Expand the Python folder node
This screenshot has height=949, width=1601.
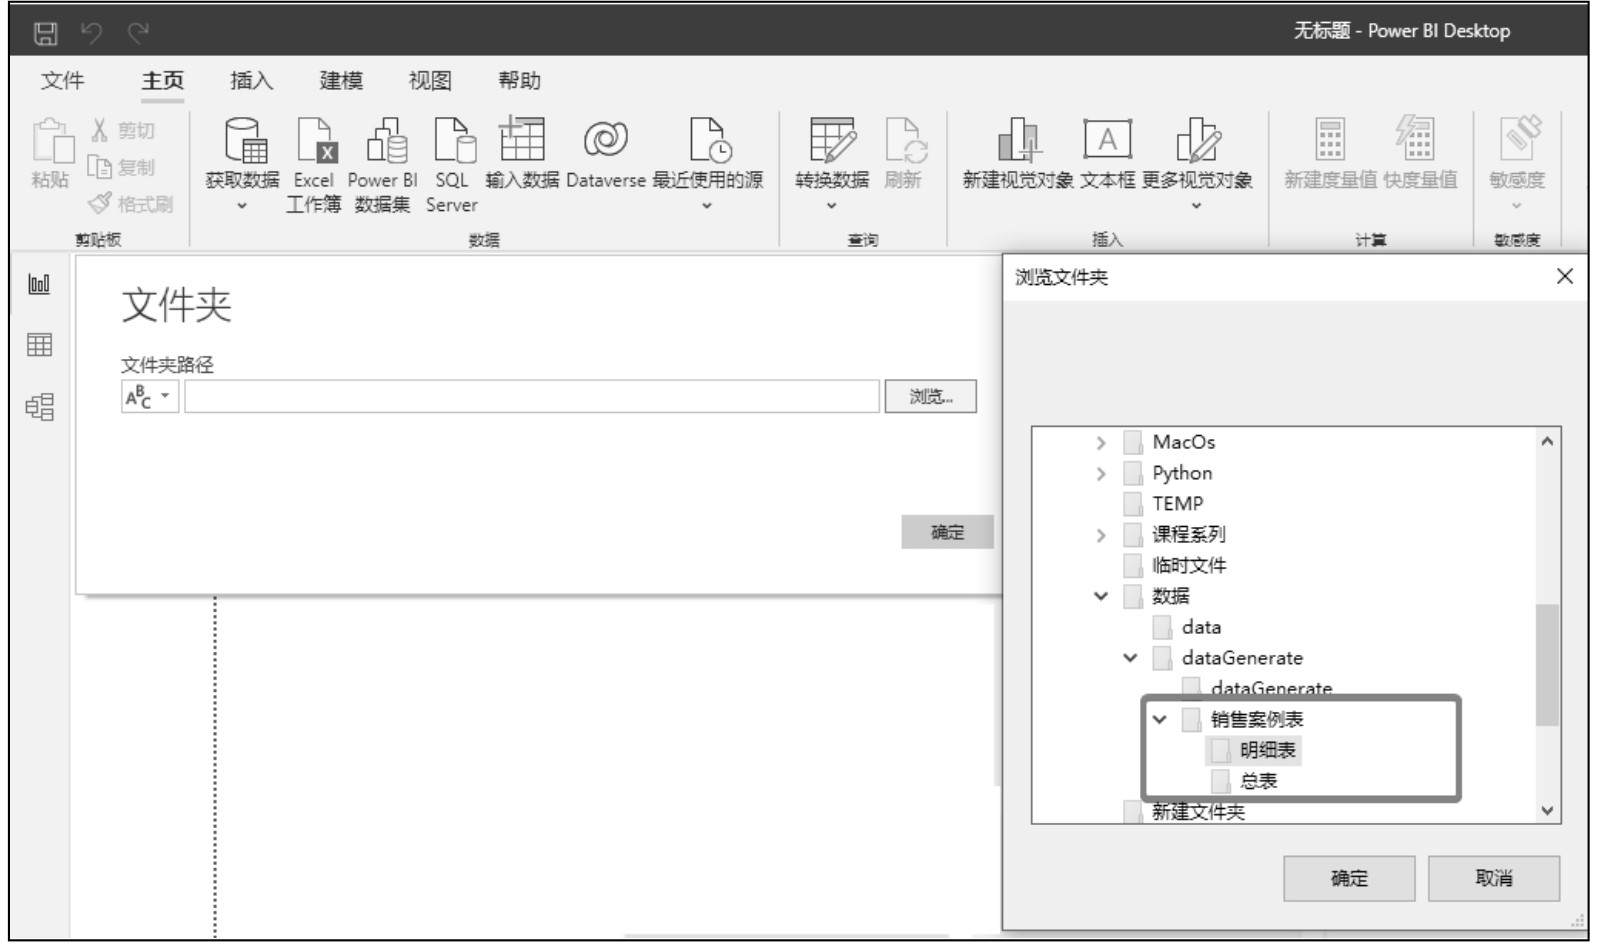tap(1101, 474)
